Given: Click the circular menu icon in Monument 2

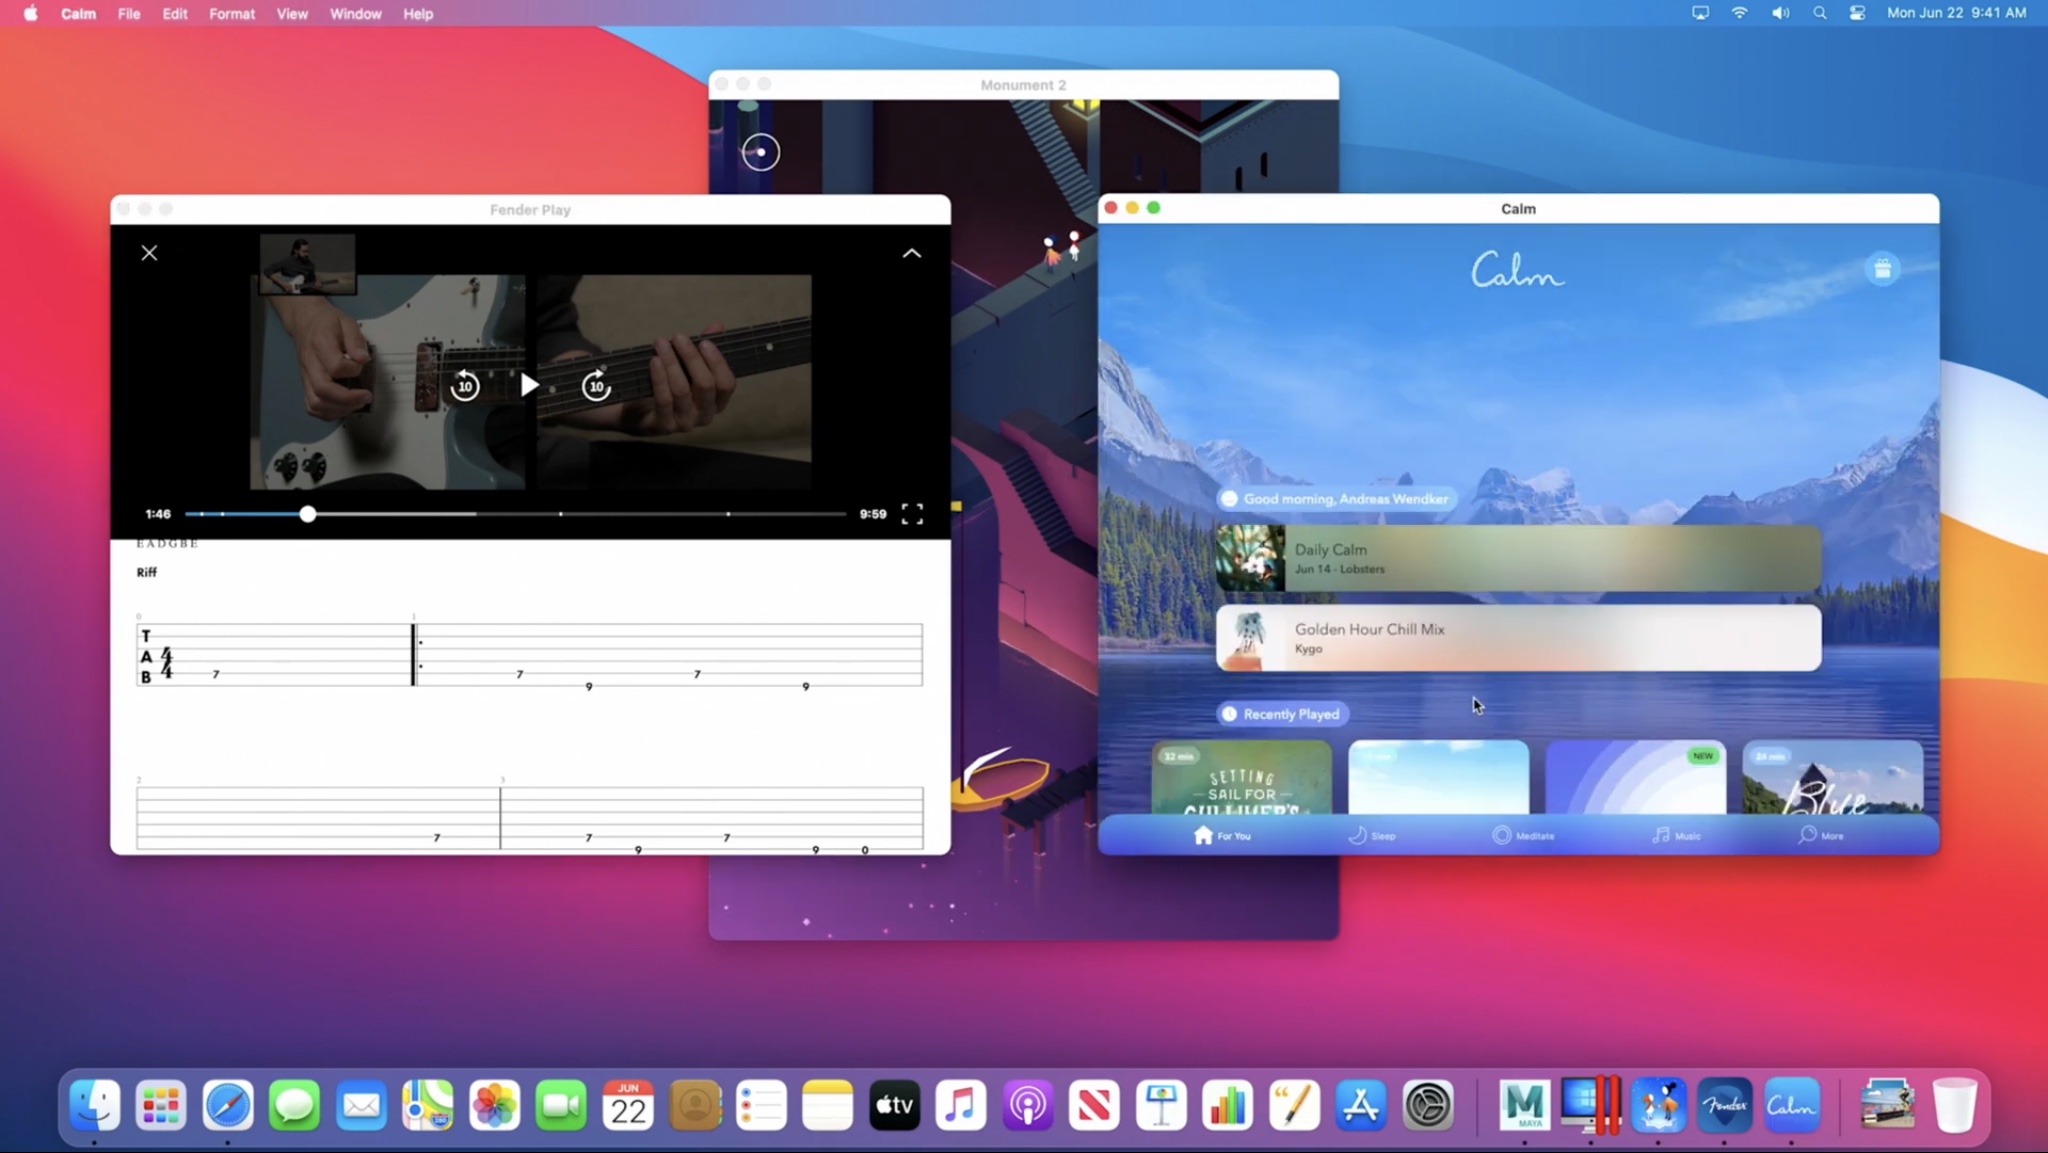Looking at the screenshot, I should (x=761, y=152).
